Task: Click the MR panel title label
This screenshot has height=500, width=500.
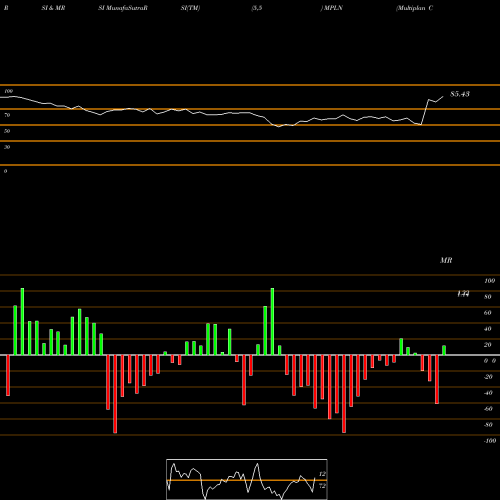Action: coord(446,260)
